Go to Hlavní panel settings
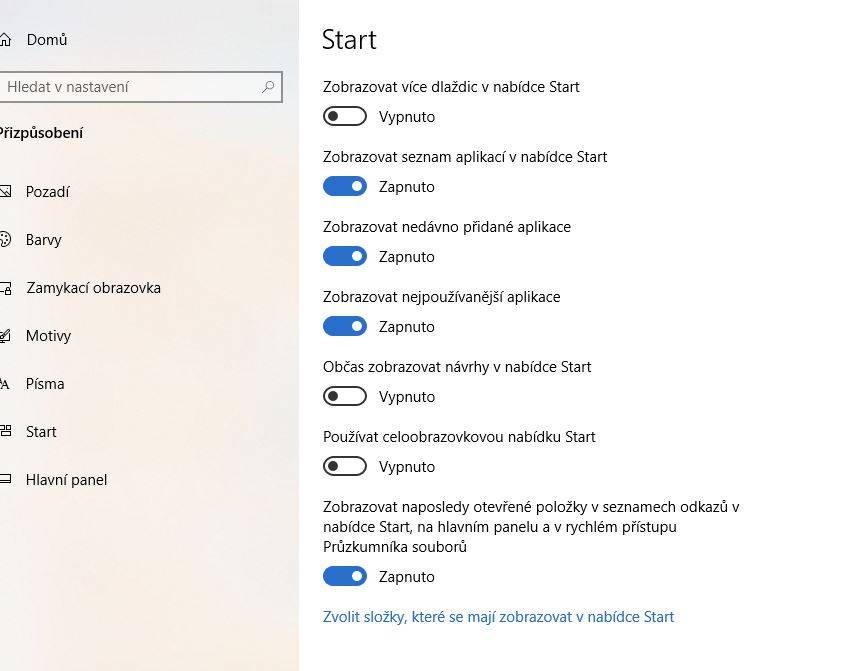 click(66, 480)
